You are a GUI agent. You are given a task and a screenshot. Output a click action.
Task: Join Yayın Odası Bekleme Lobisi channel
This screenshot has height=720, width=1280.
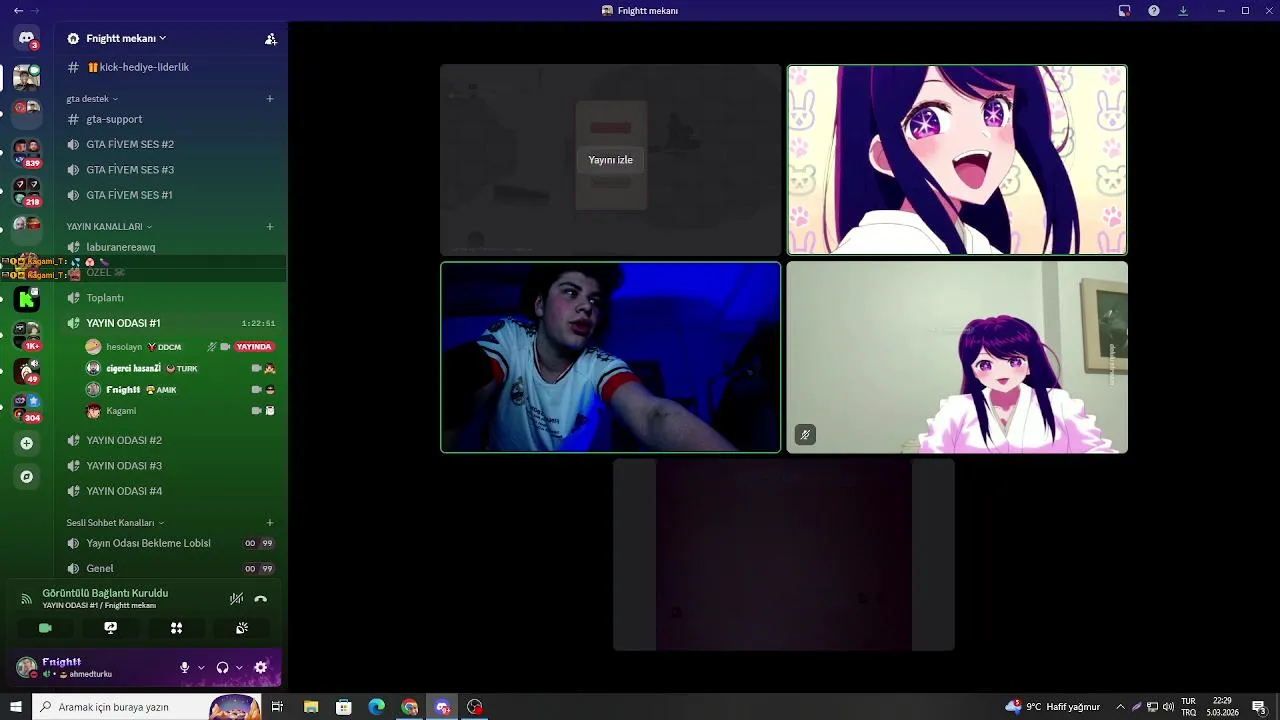click(x=170, y=543)
